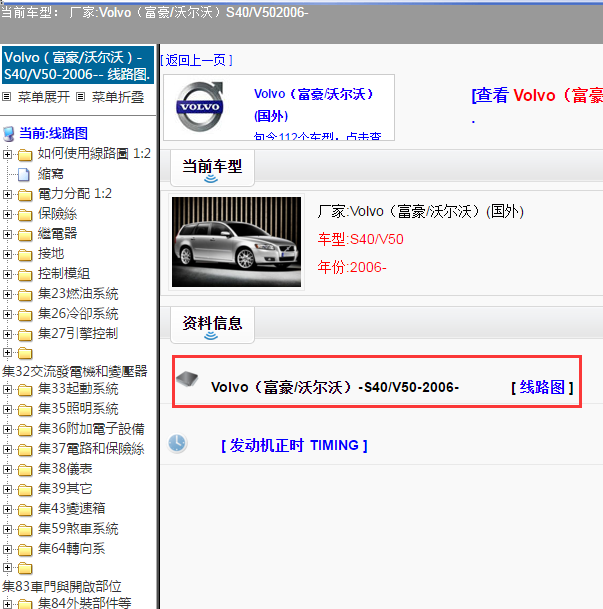Expand the 電力分配 1:2 tree node
Image resolution: width=603 pixels, height=609 pixels.
7,194
